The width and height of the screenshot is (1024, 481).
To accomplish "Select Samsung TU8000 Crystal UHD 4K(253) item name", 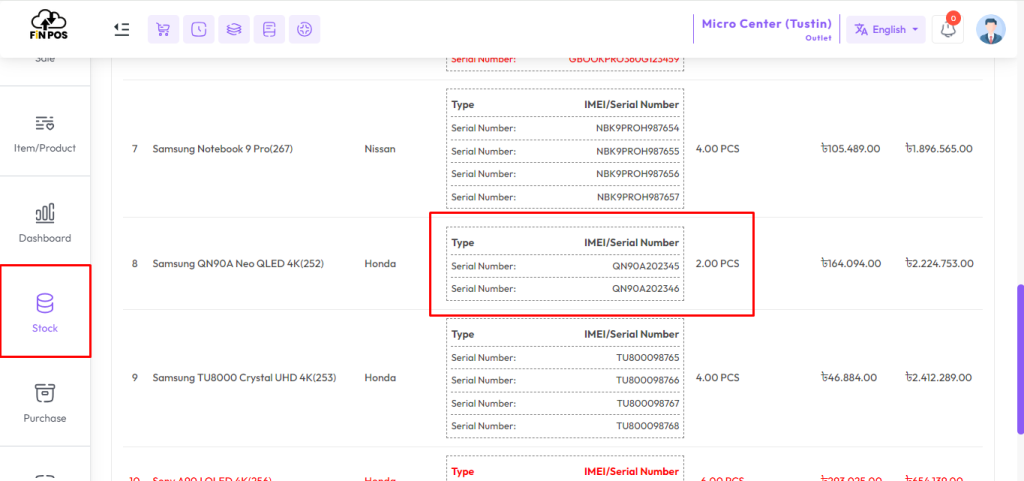I will (x=244, y=378).
